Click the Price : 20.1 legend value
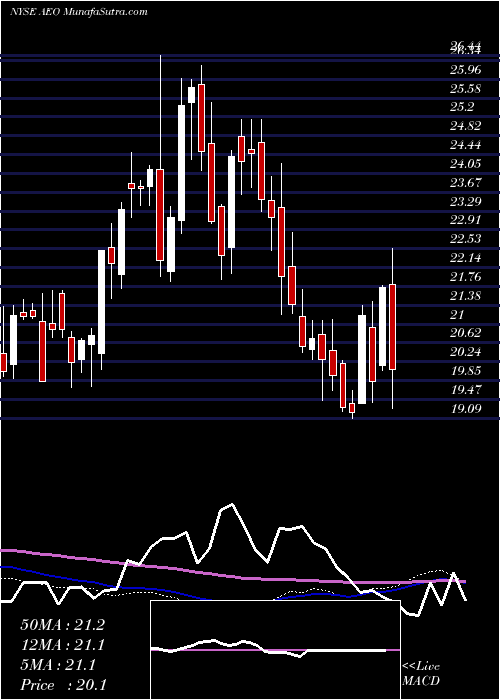 tap(63, 685)
